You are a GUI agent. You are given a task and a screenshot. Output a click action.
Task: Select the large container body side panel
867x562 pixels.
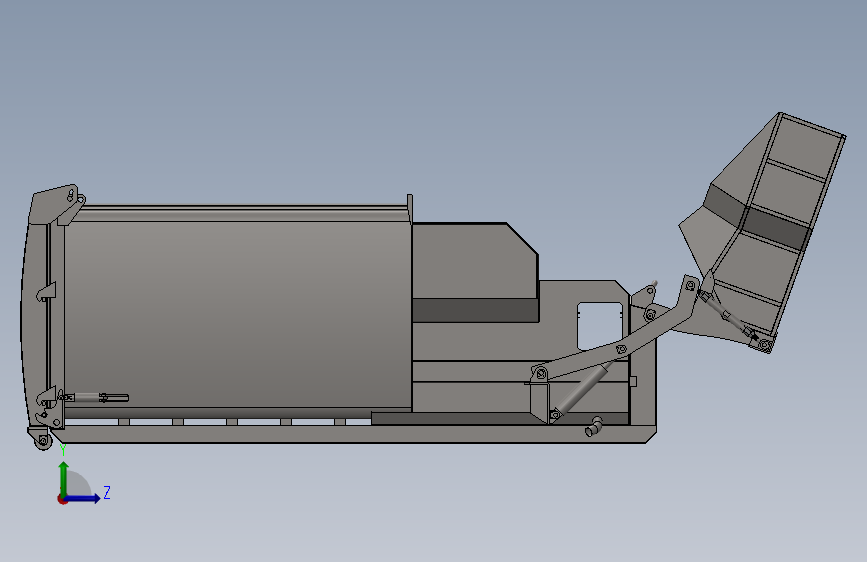click(x=238, y=313)
